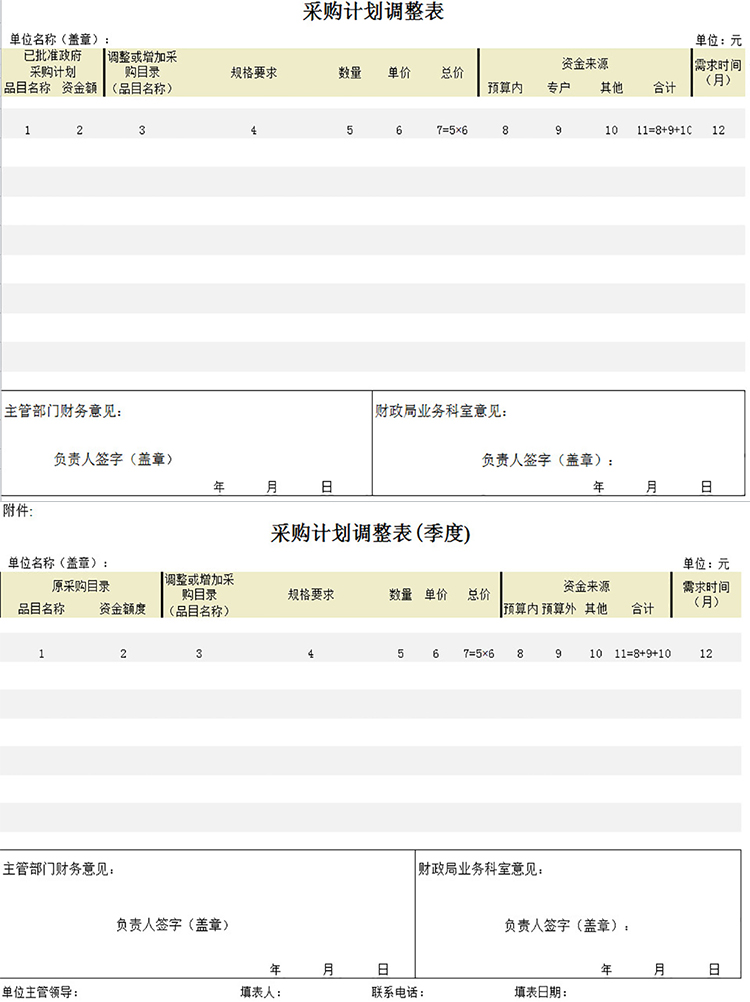Select 11=8+9+10 cell in quarterly table

(x=642, y=654)
